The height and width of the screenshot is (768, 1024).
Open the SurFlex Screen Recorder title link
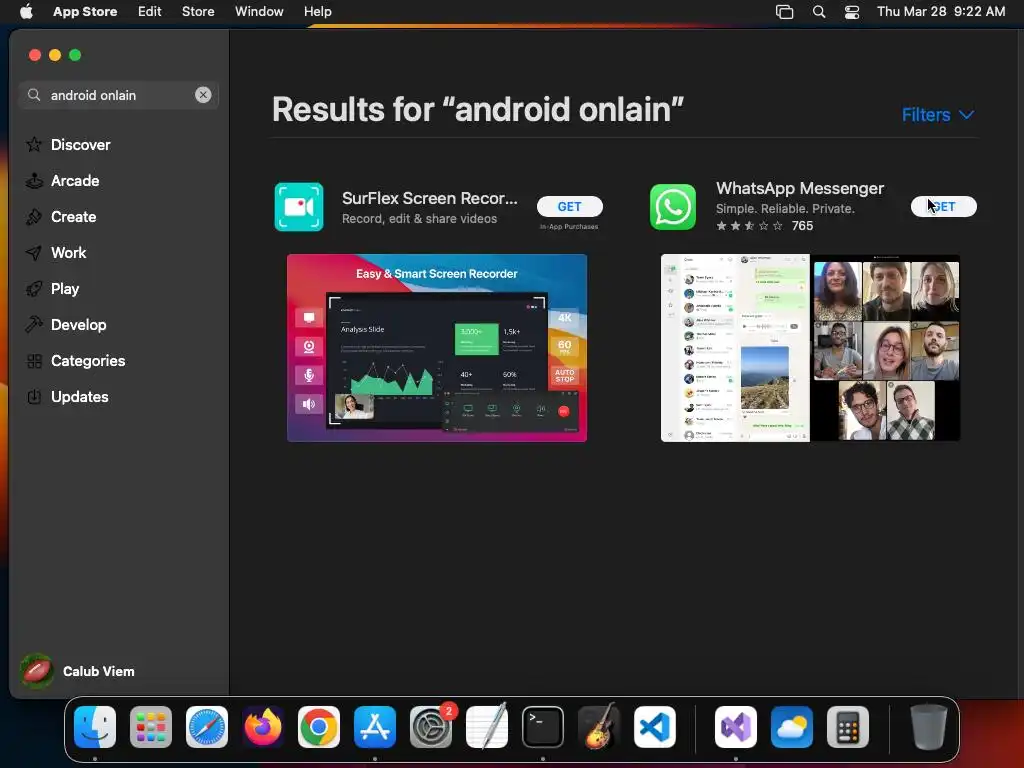pos(429,198)
